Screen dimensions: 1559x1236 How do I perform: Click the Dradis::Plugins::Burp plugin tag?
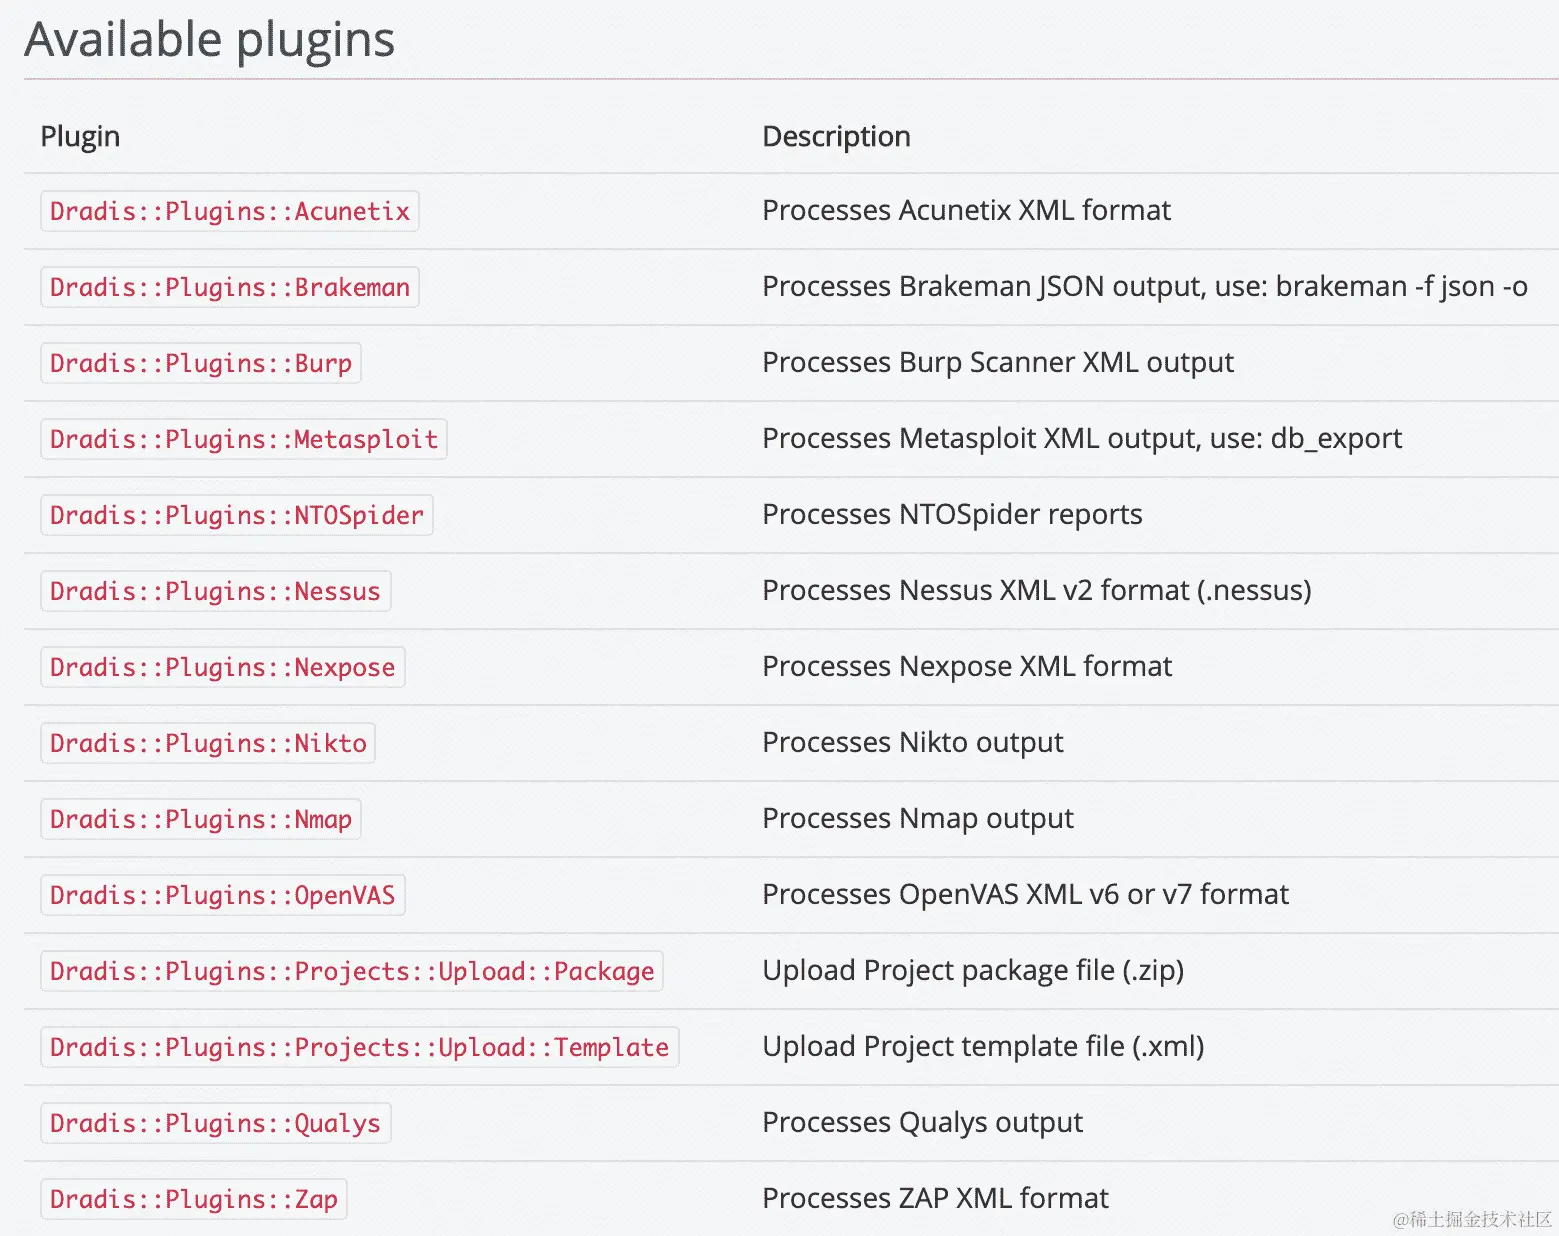(200, 363)
